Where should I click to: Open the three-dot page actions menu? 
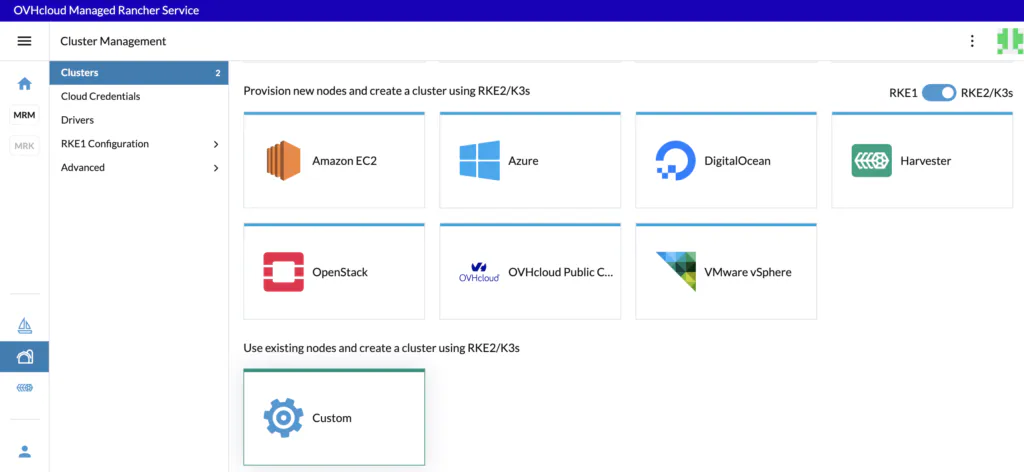click(972, 41)
